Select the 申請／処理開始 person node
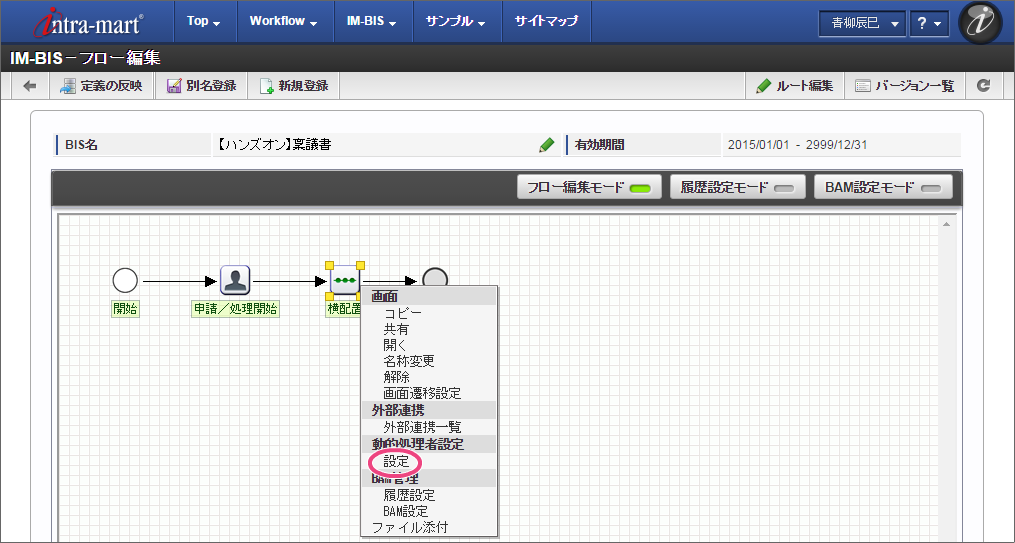 [235, 280]
